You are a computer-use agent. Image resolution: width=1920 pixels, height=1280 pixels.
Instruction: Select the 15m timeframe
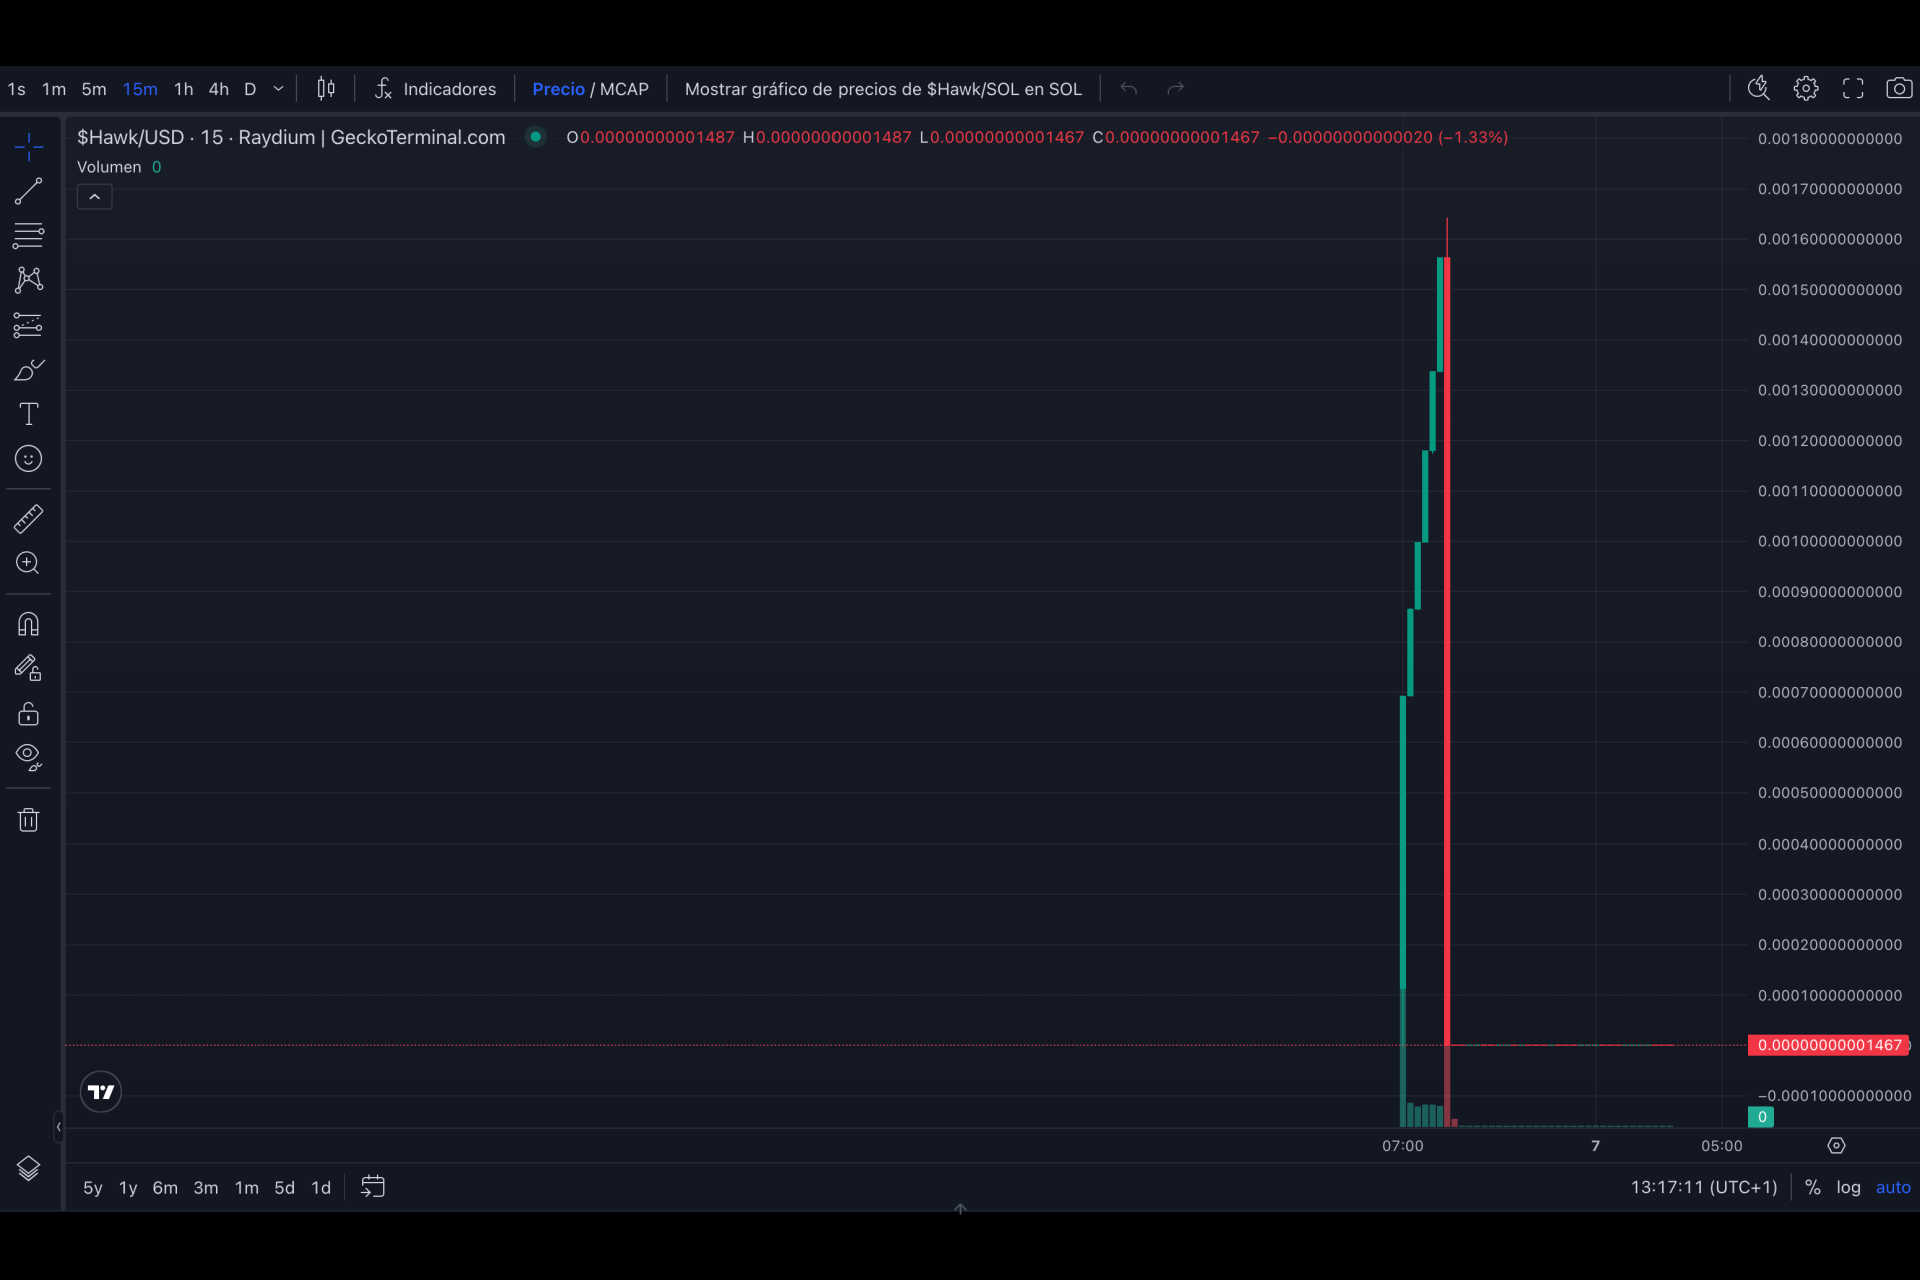(x=140, y=89)
